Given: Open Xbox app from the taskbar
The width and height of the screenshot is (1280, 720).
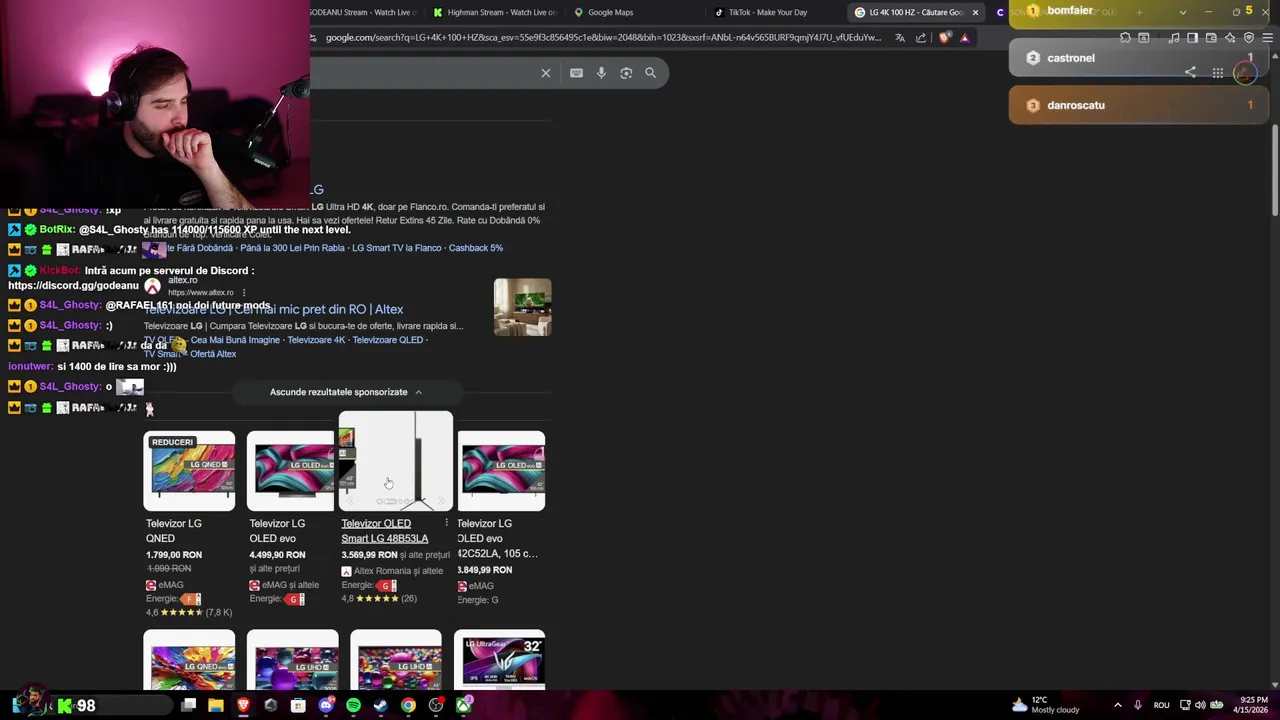Looking at the screenshot, I should [464, 705].
